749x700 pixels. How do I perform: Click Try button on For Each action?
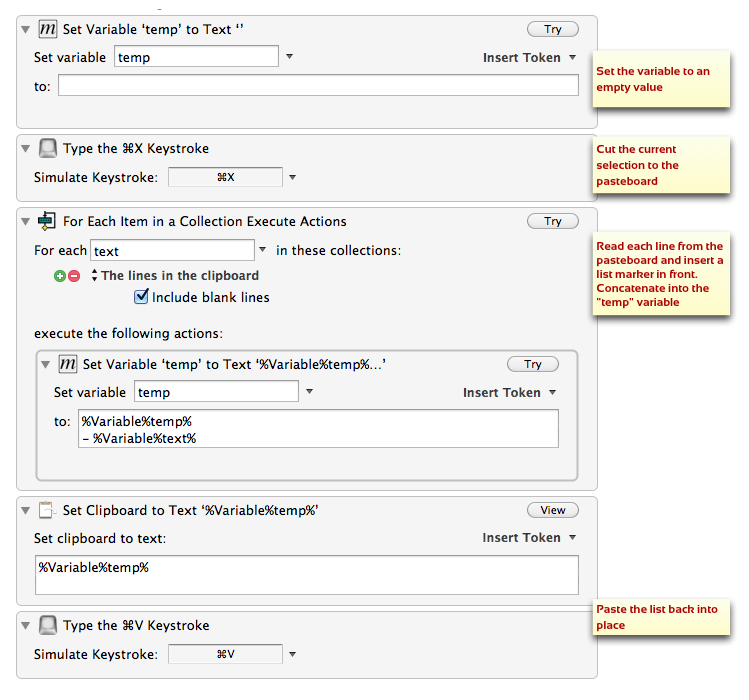[x=553, y=221]
